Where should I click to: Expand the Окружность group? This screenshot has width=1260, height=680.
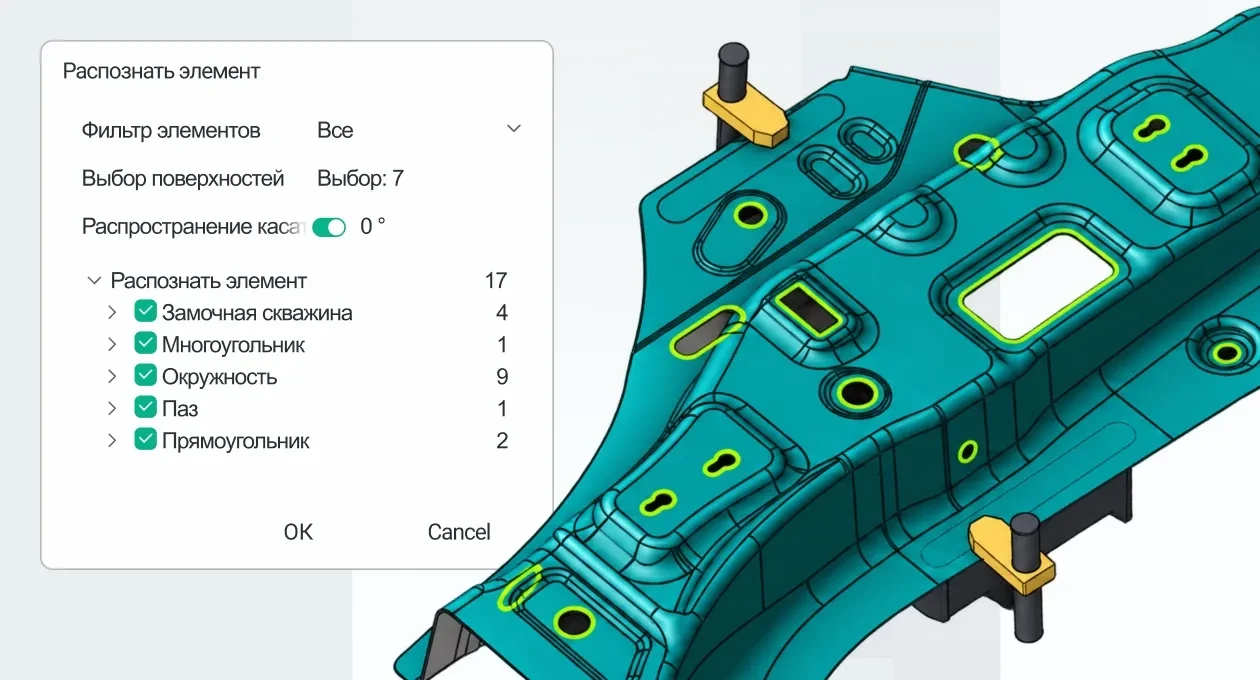pyautogui.click(x=112, y=377)
